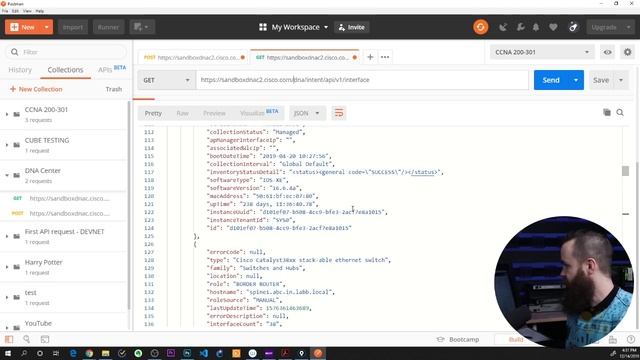This screenshot has height=360, width=640.
Task: Click the Windows Start button
Action: click(7, 353)
